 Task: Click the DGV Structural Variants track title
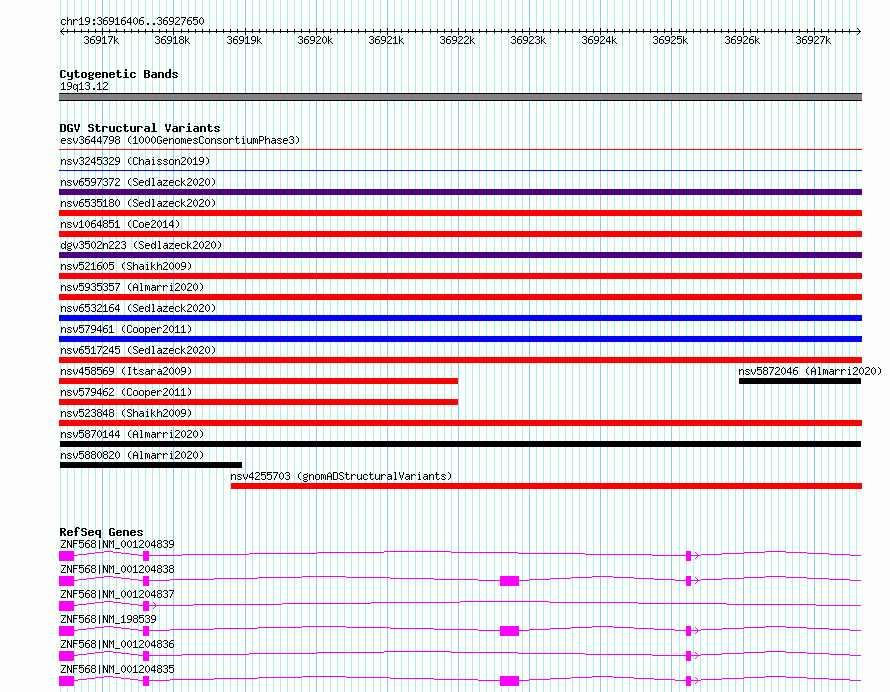point(140,128)
